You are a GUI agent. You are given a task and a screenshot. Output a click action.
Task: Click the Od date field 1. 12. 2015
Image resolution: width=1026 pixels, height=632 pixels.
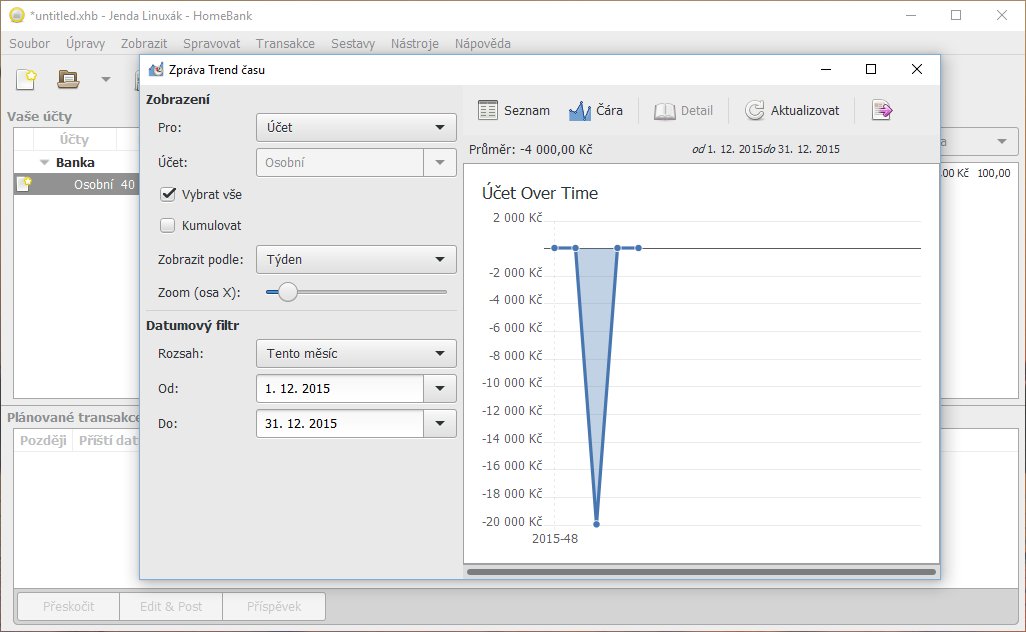pyautogui.click(x=340, y=389)
